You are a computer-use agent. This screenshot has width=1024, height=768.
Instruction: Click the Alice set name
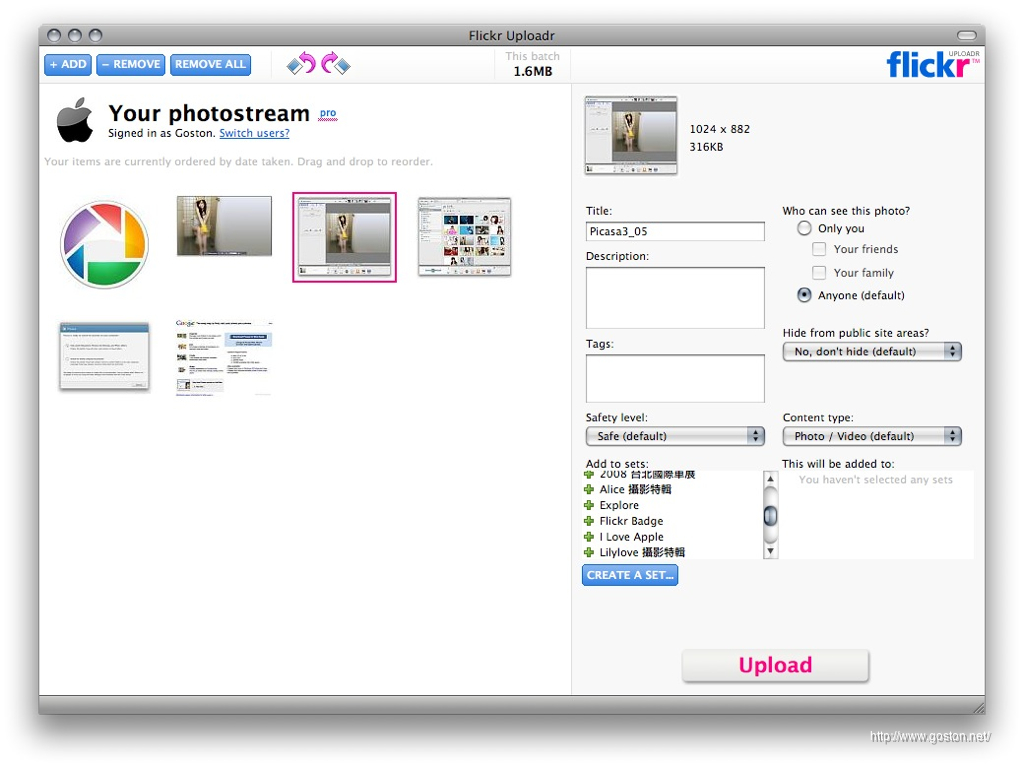[x=635, y=489]
